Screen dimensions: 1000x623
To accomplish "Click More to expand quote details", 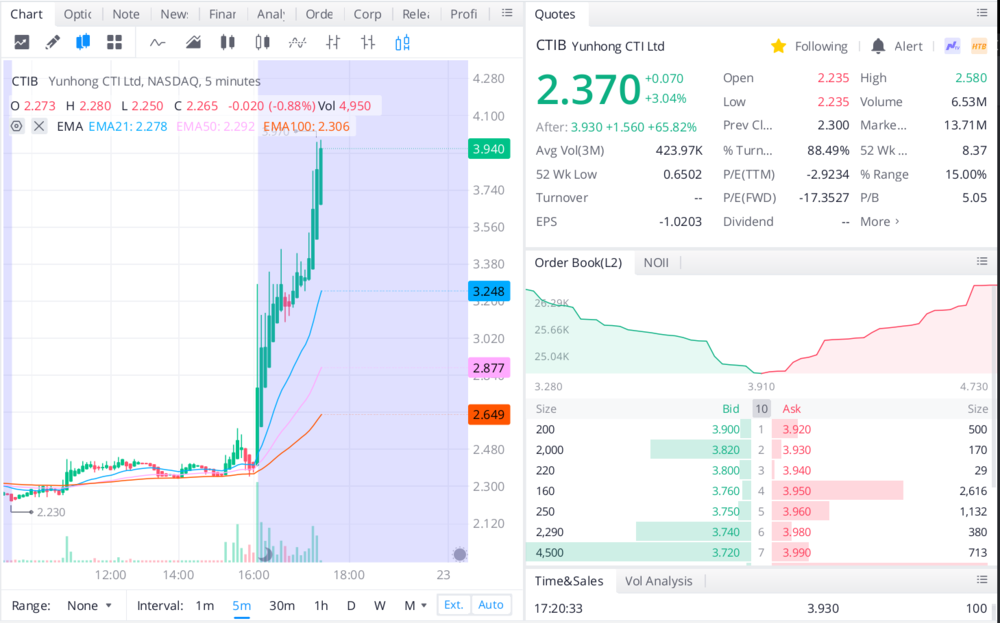I will pyautogui.click(x=880, y=222).
